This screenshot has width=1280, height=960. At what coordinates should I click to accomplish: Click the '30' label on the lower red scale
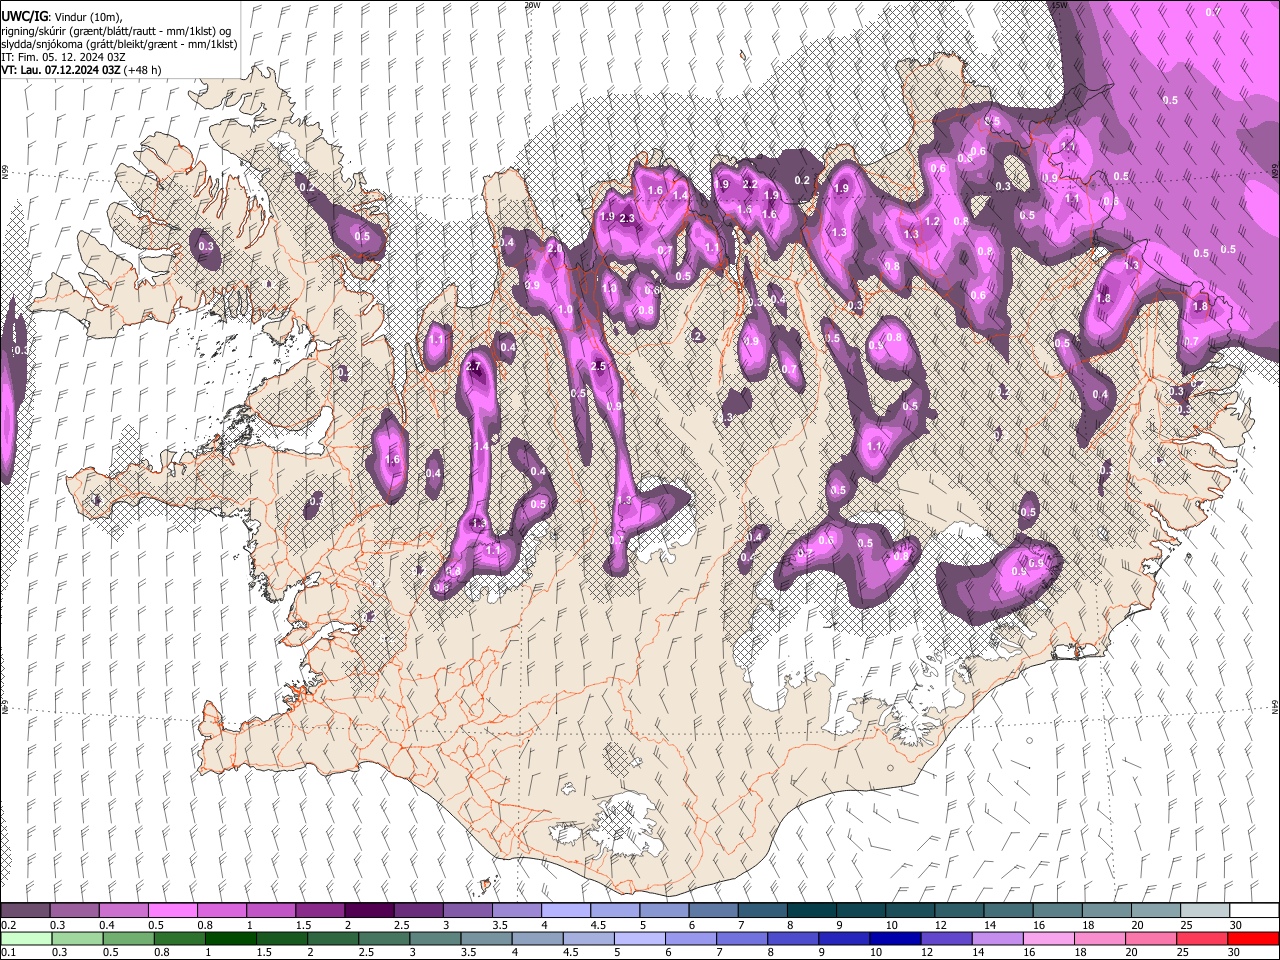click(1233, 952)
